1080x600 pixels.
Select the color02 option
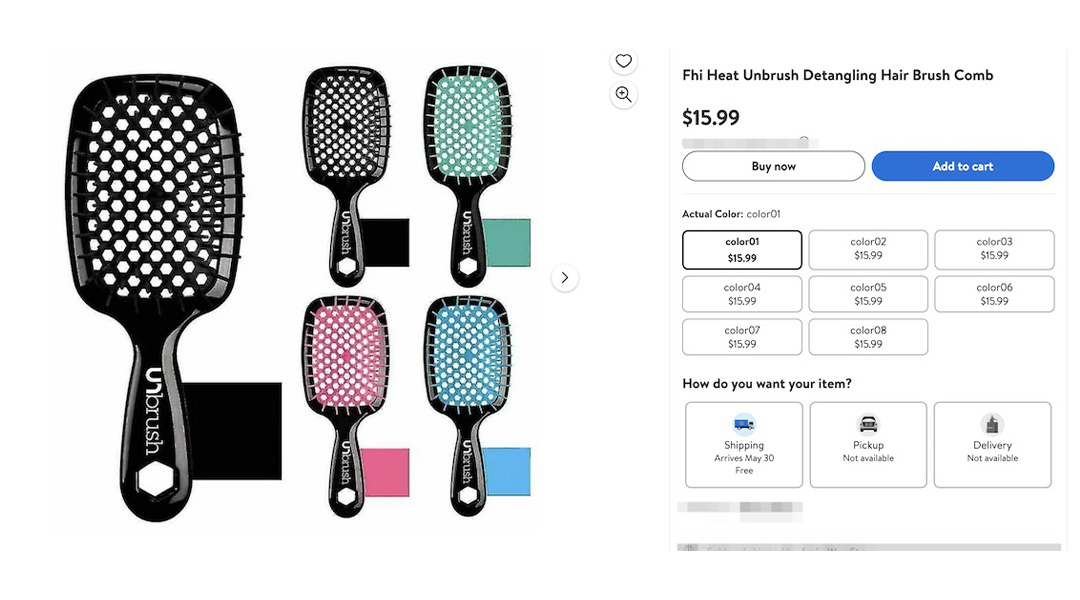868,249
